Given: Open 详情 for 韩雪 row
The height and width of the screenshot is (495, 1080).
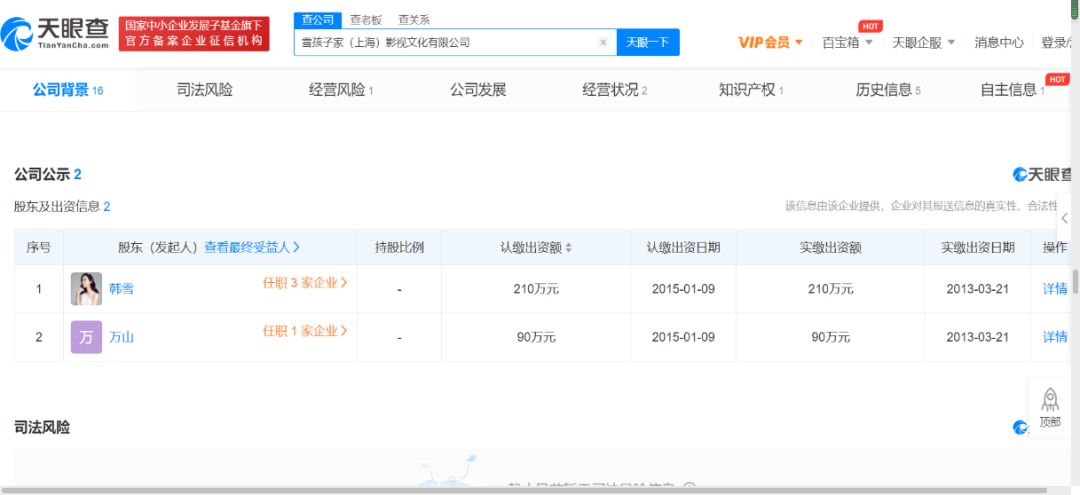Looking at the screenshot, I should (1055, 289).
